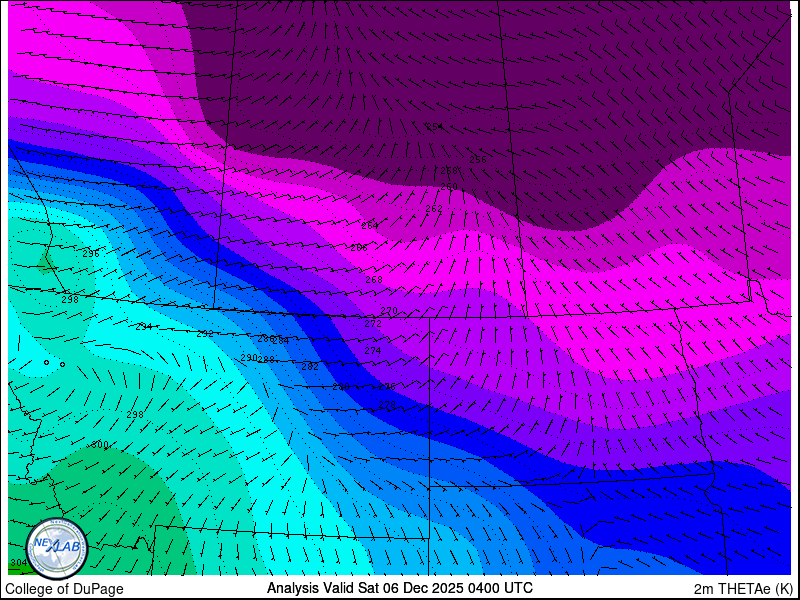
Task: Click the 272 contour label
Action: click(373, 323)
